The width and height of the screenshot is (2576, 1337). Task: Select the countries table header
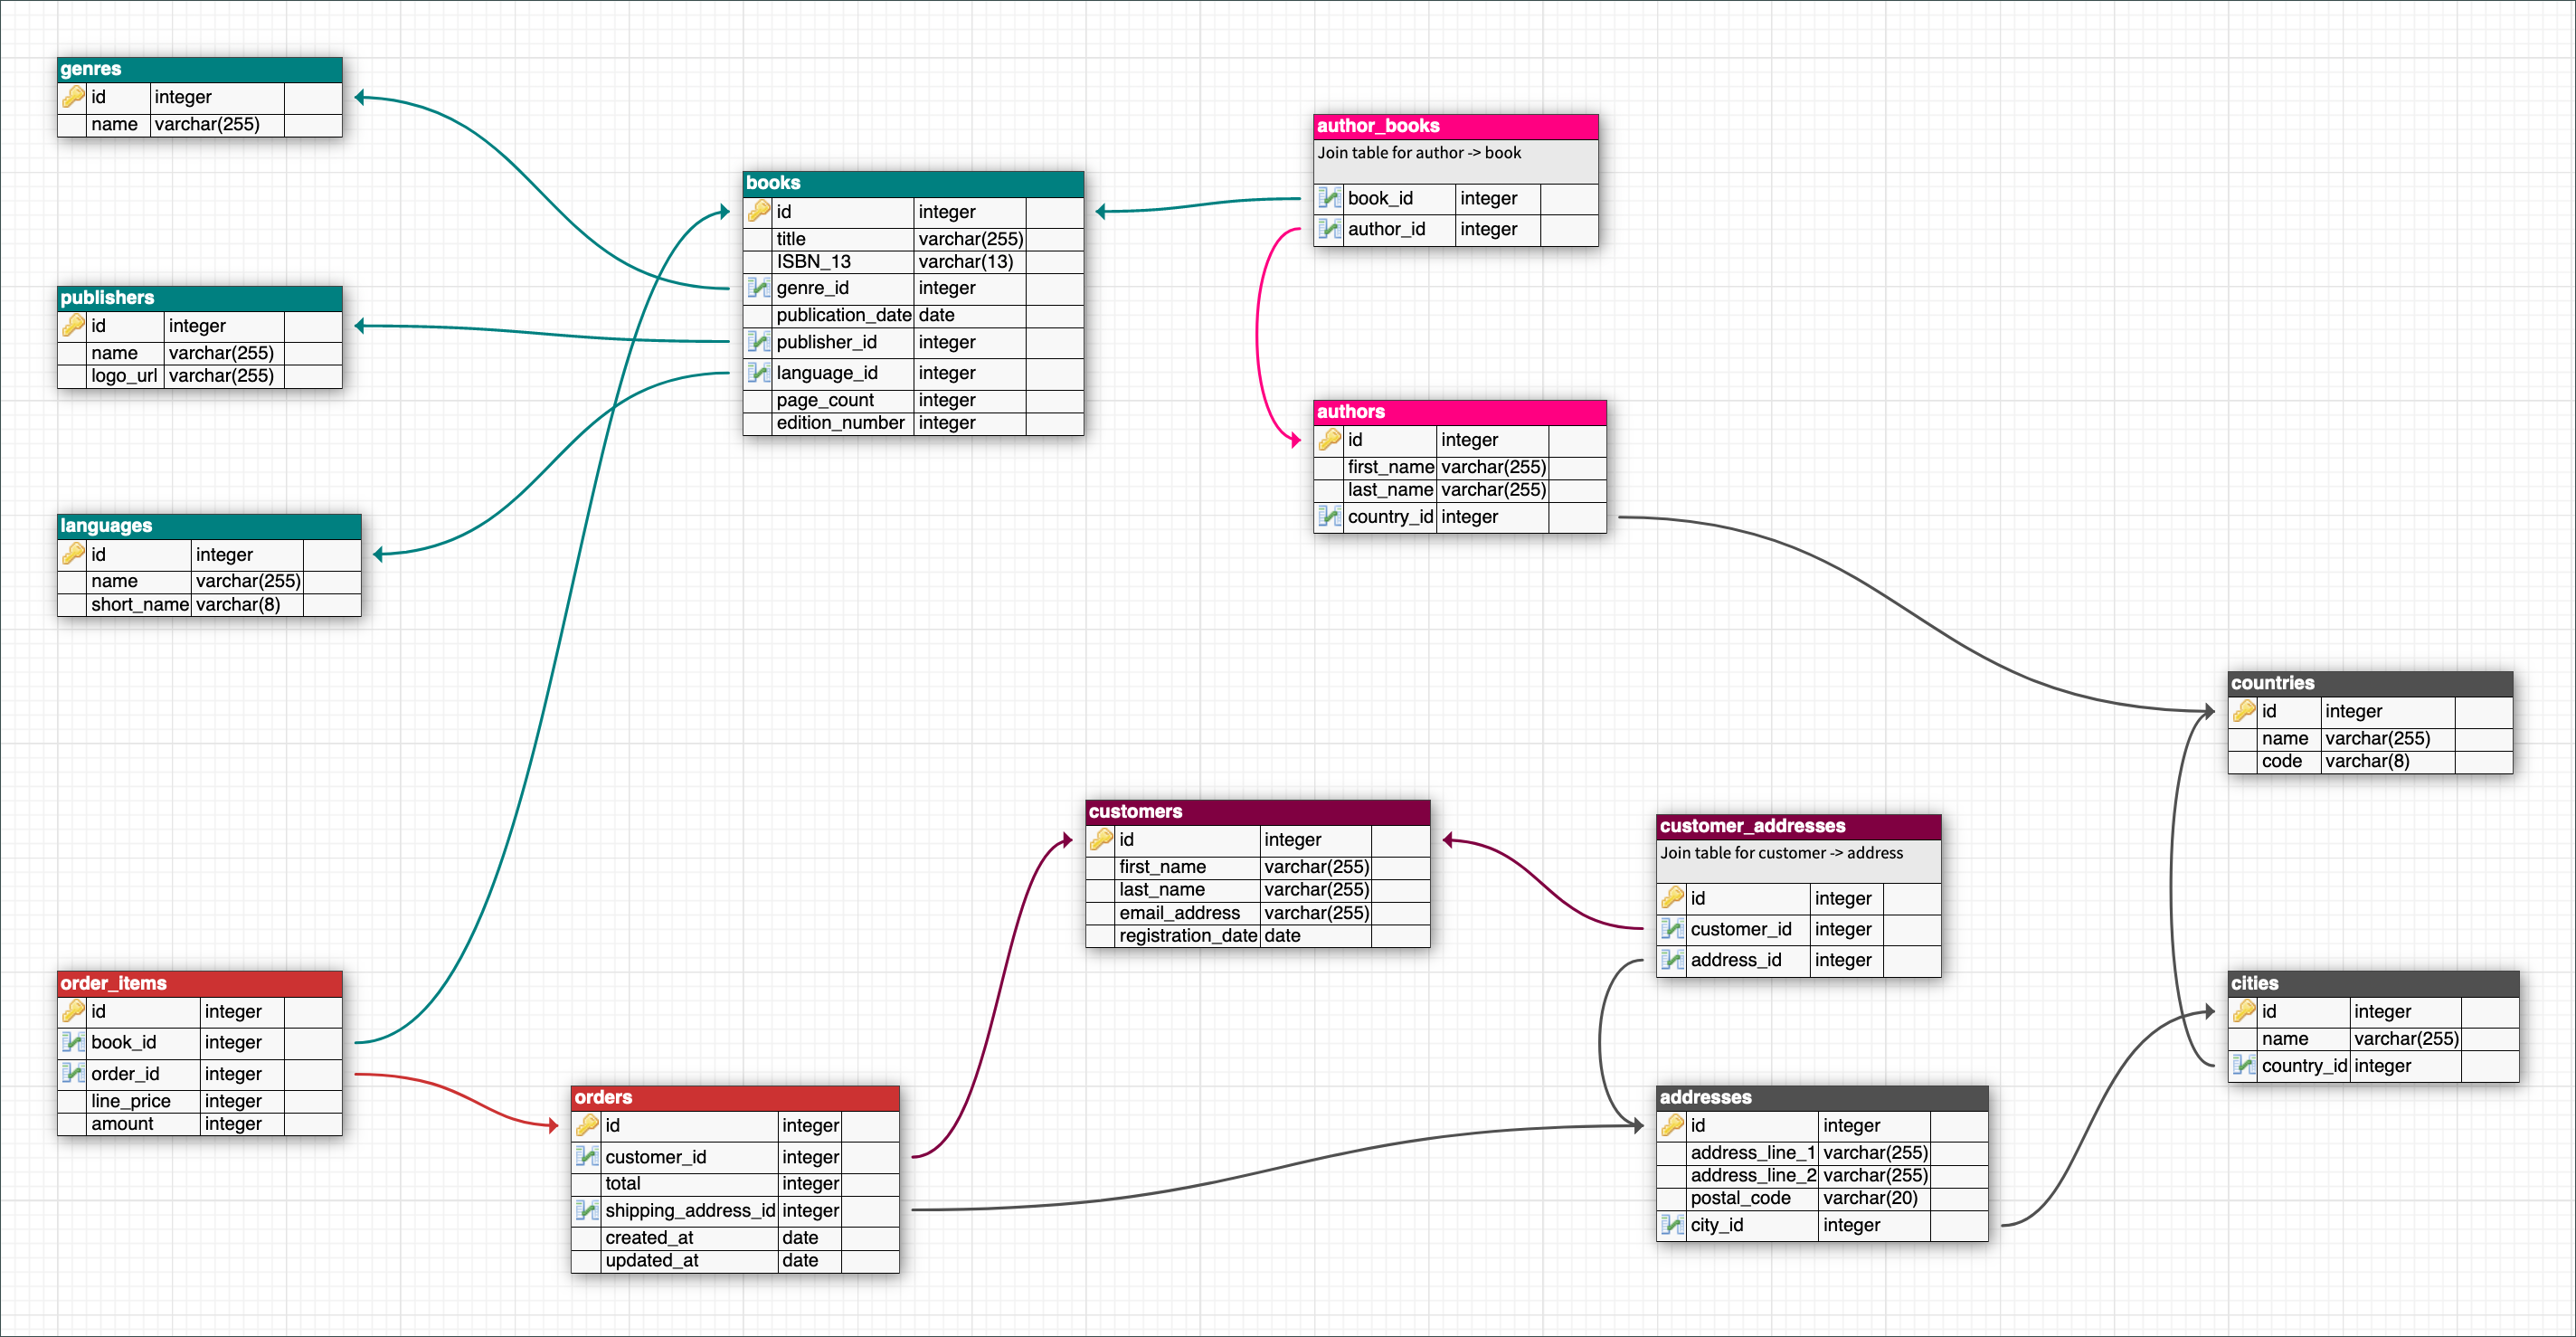point(2370,683)
